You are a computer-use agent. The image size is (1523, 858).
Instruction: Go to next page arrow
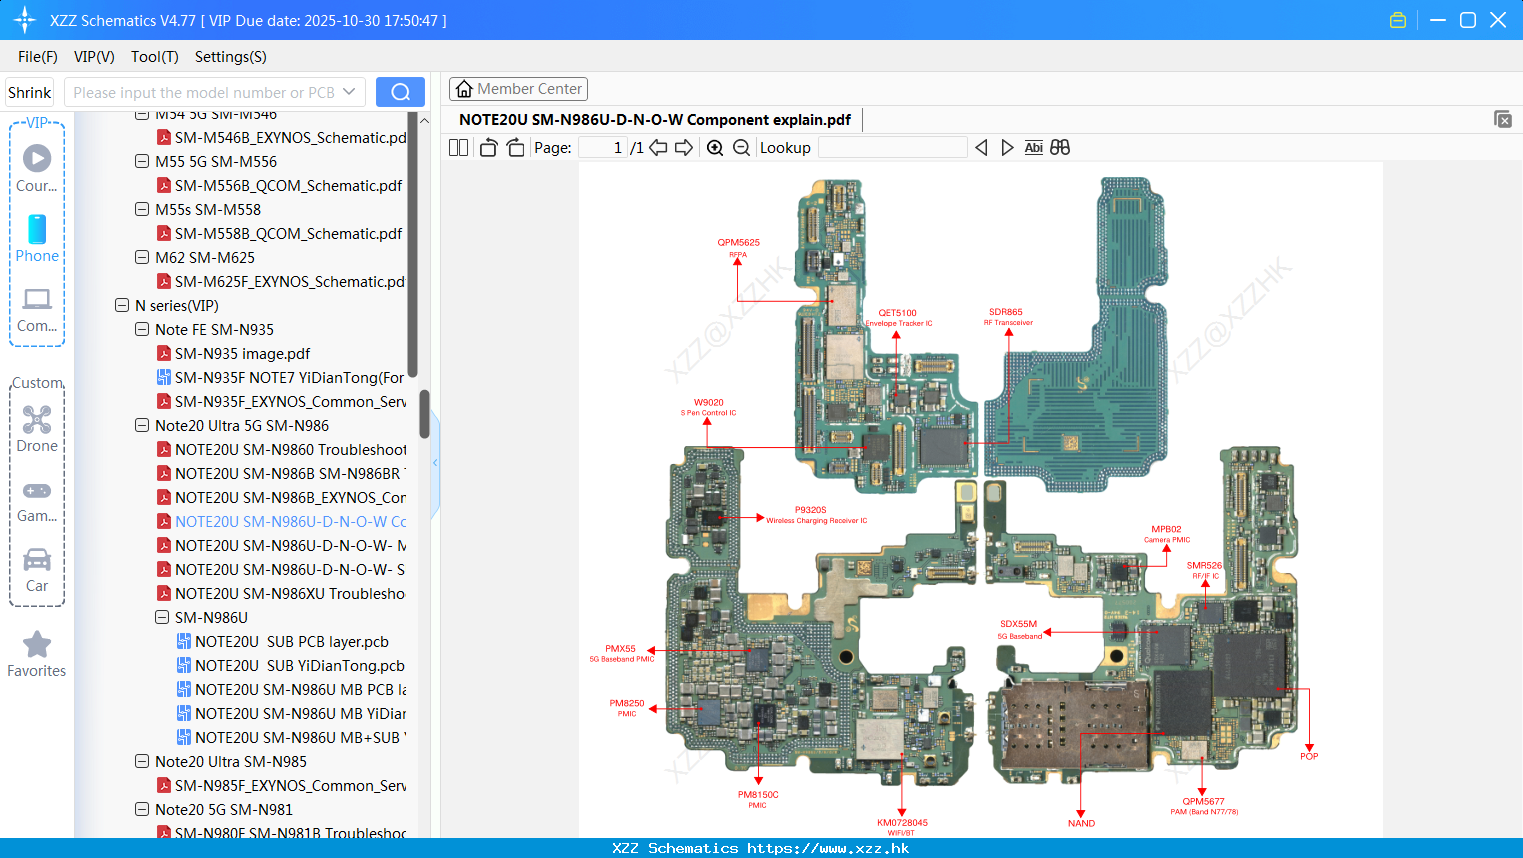tap(684, 147)
